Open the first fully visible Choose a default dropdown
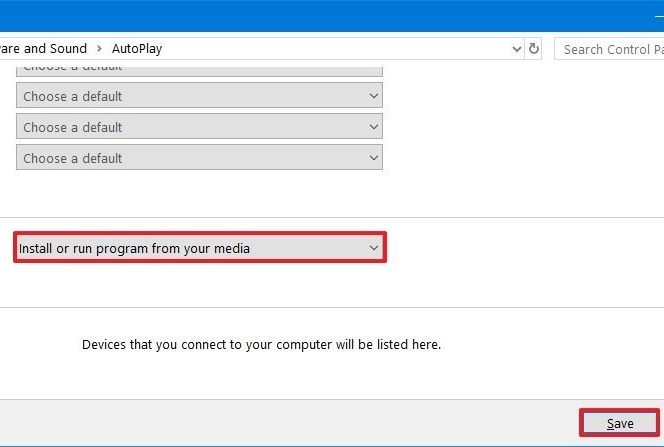664x447 pixels. tap(199, 97)
